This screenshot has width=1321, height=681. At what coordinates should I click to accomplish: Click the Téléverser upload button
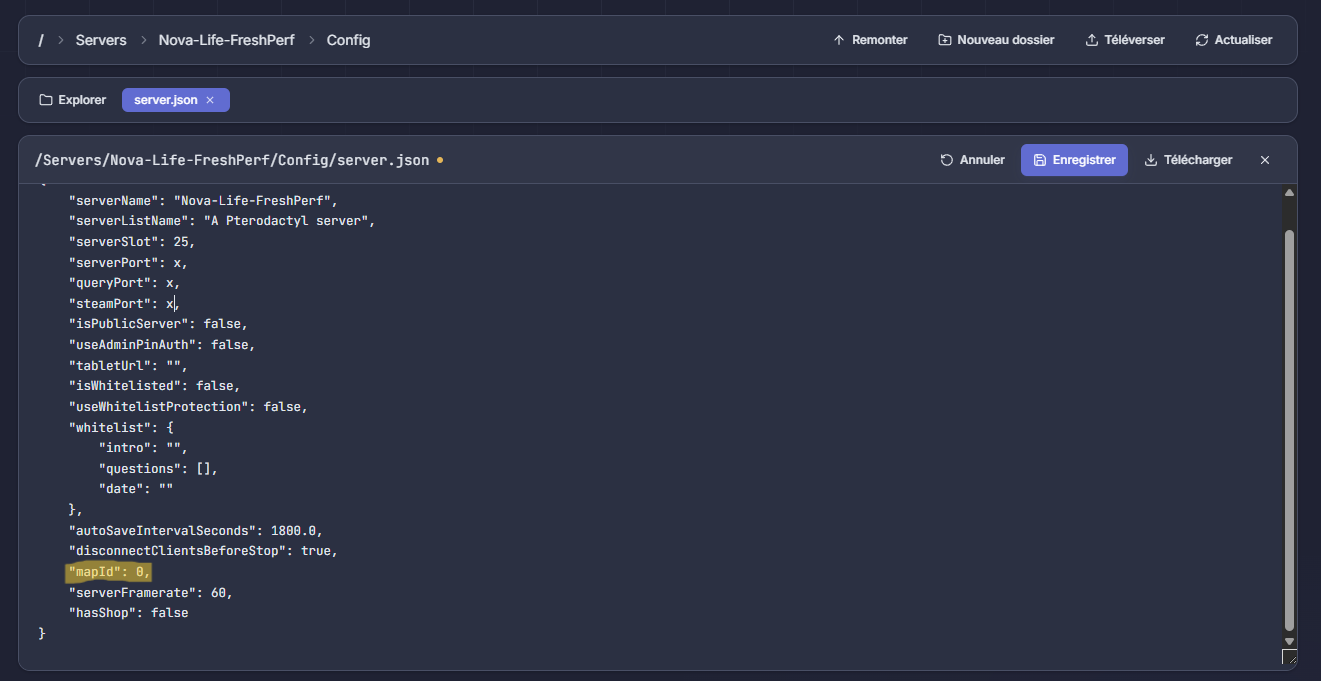coord(1125,40)
